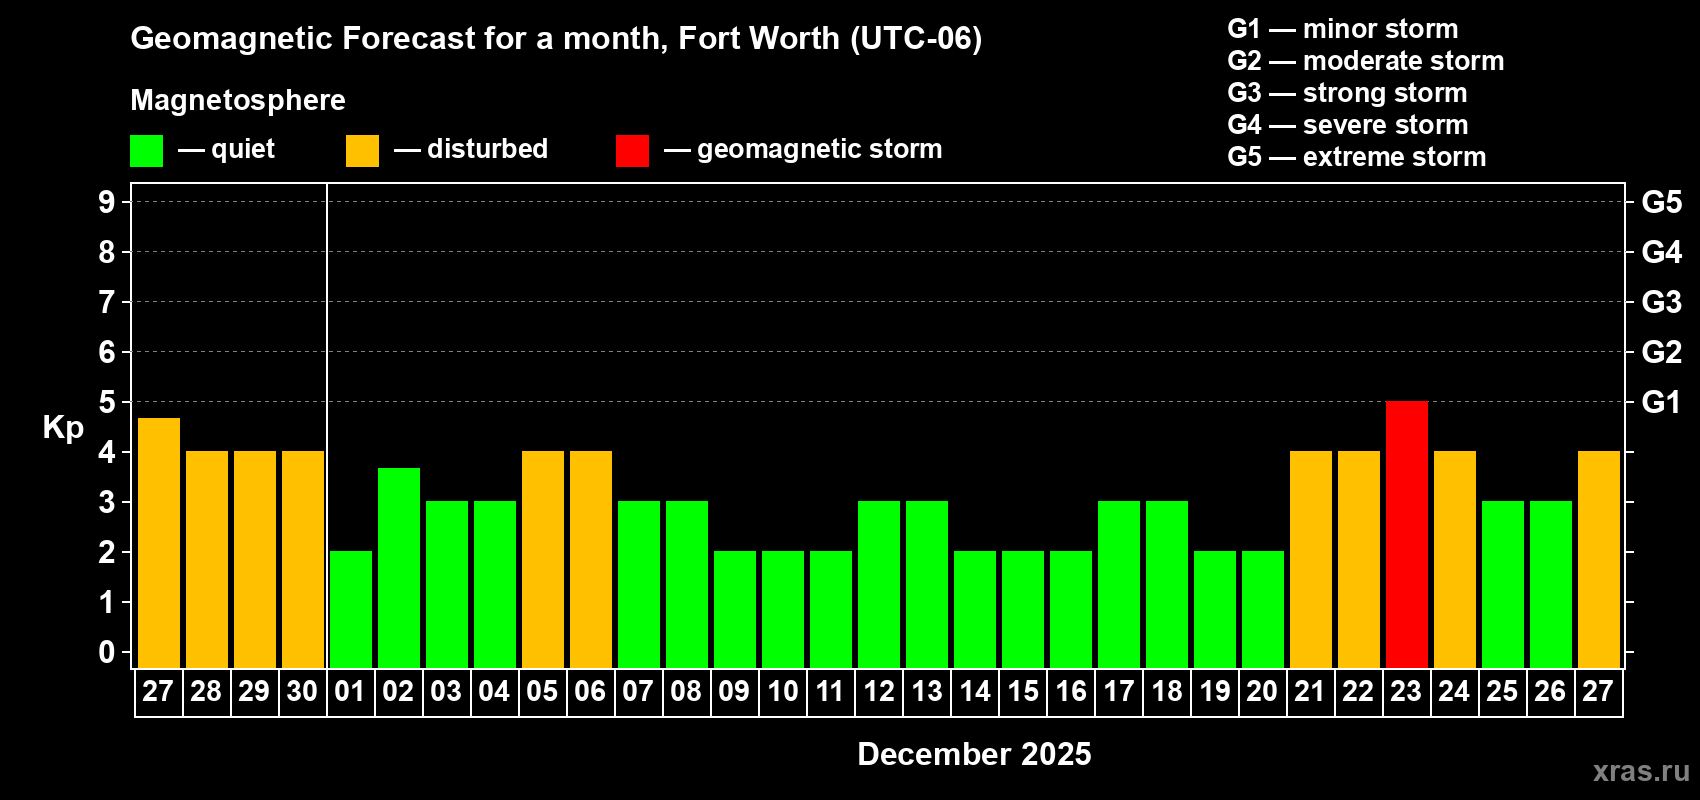The height and width of the screenshot is (800, 1700).
Task: Click the December 2025 month label
Action: coord(974,754)
